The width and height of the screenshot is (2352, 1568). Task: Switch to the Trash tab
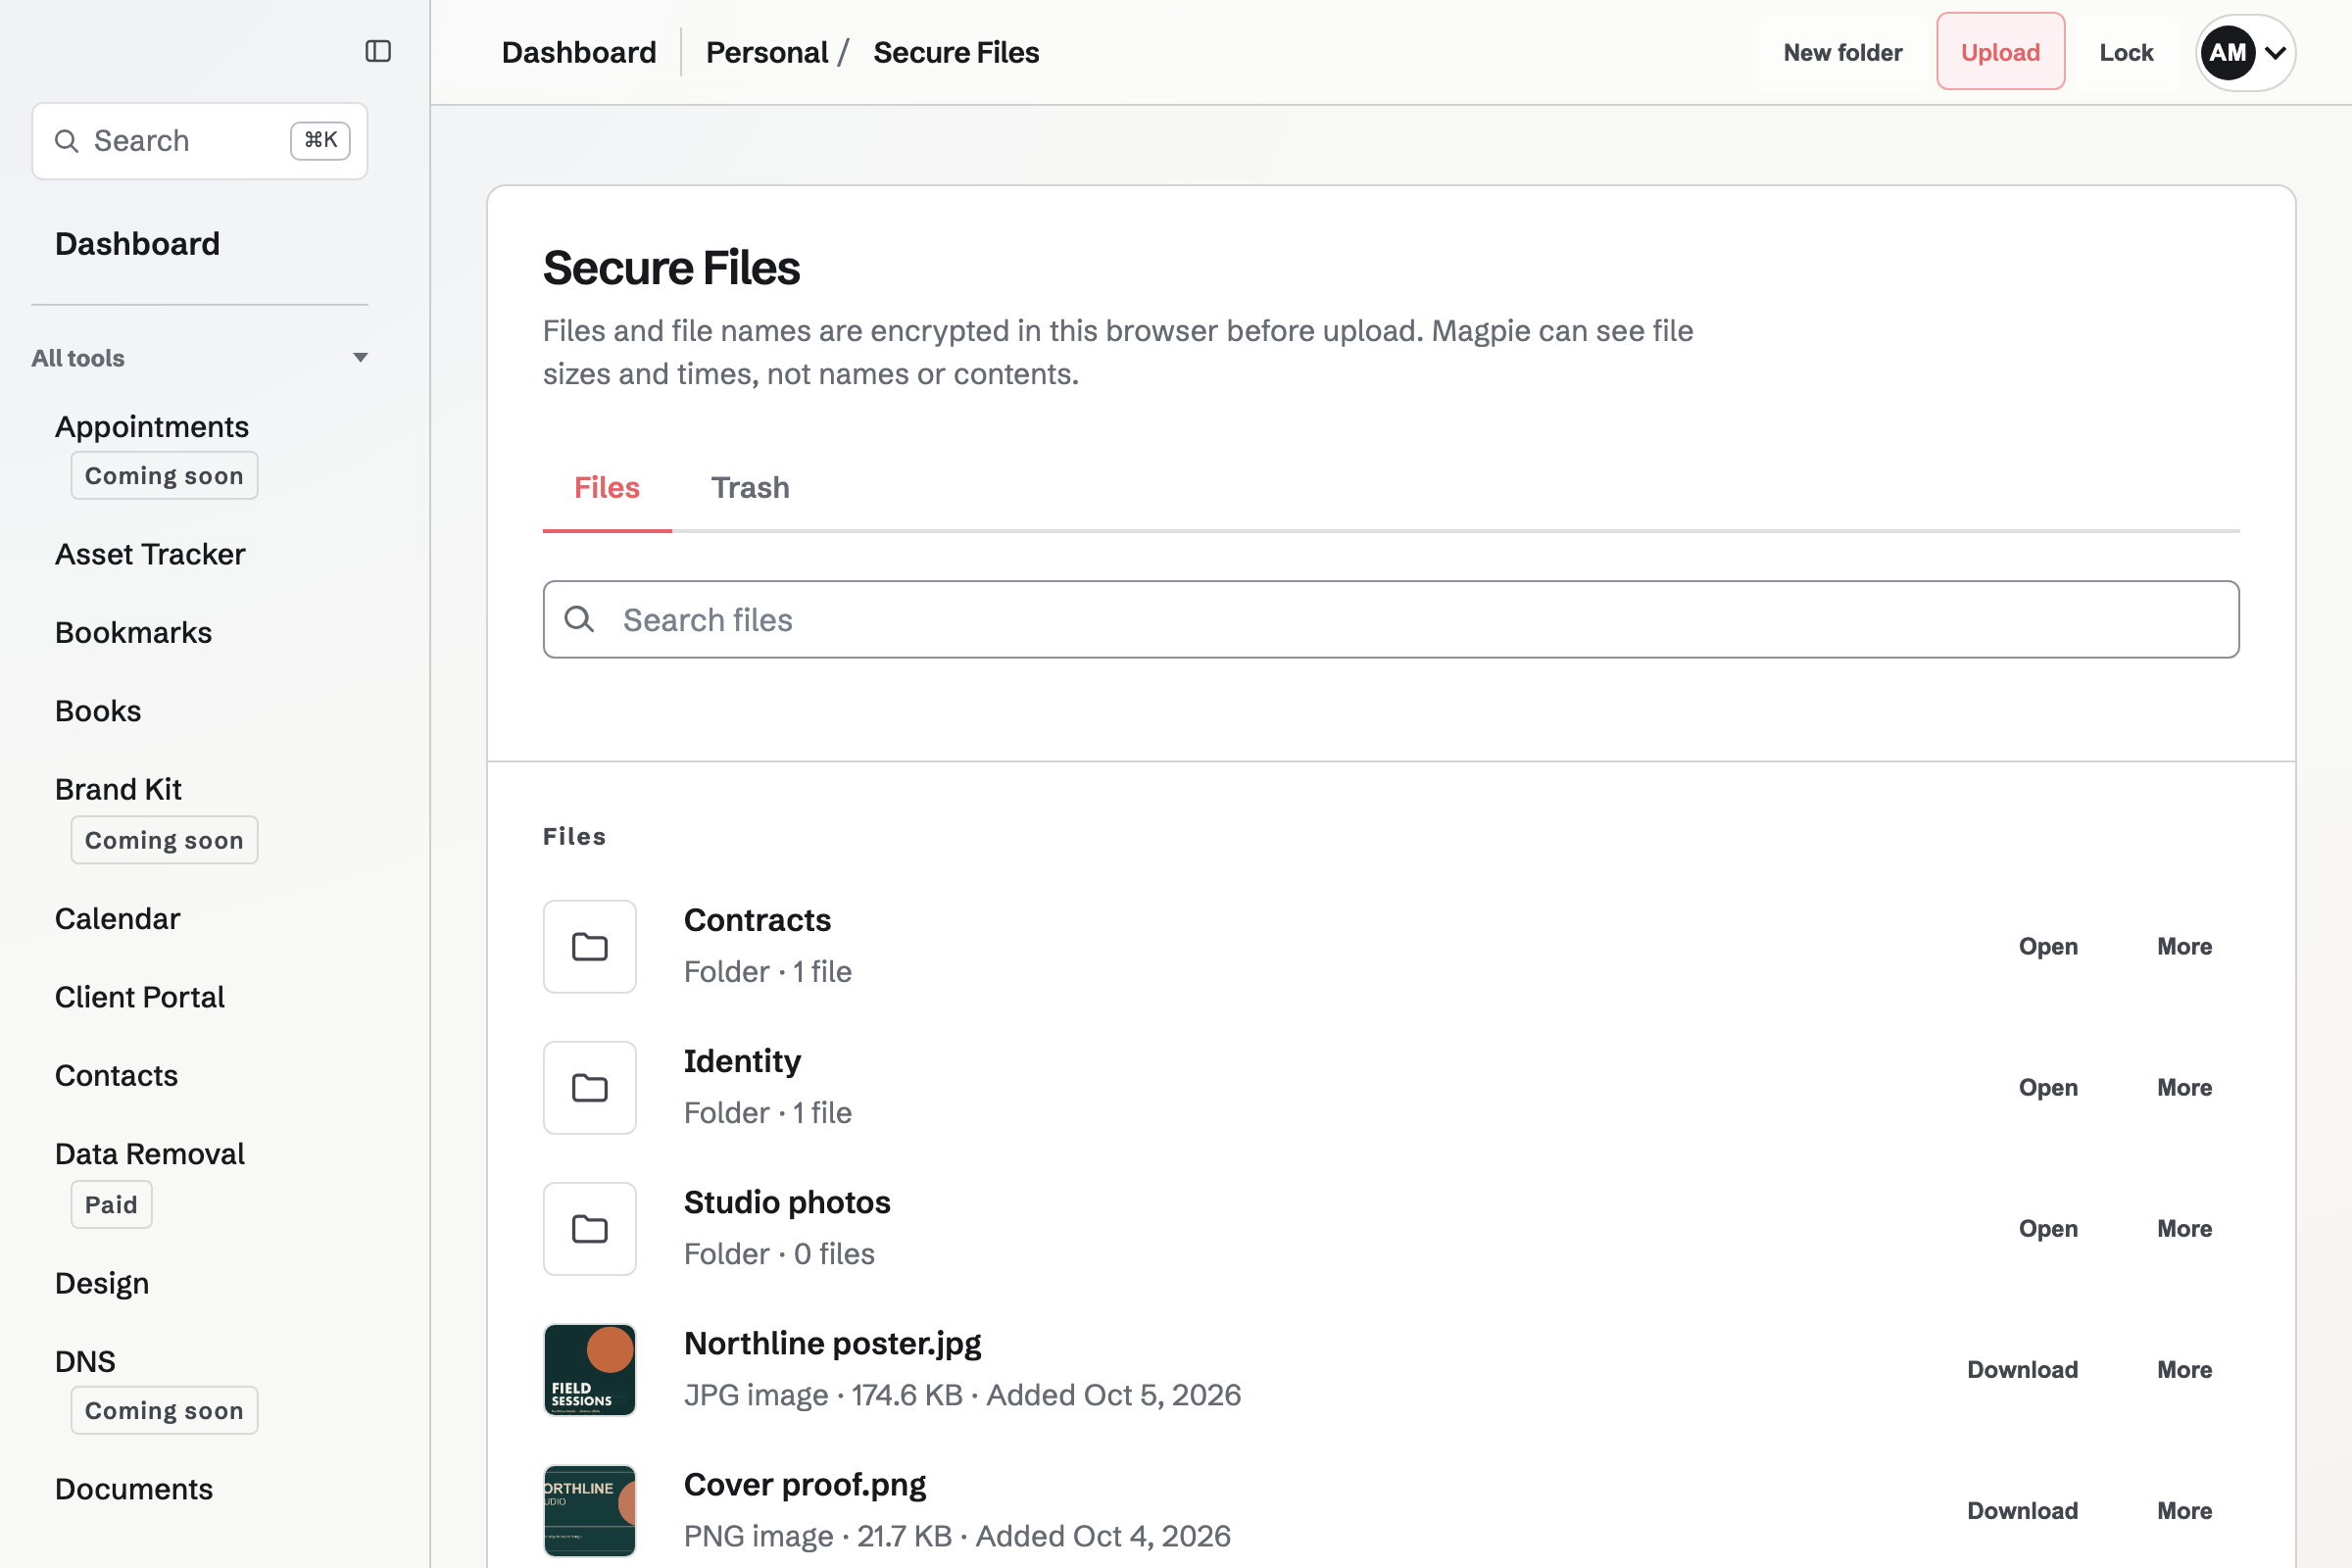750,488
